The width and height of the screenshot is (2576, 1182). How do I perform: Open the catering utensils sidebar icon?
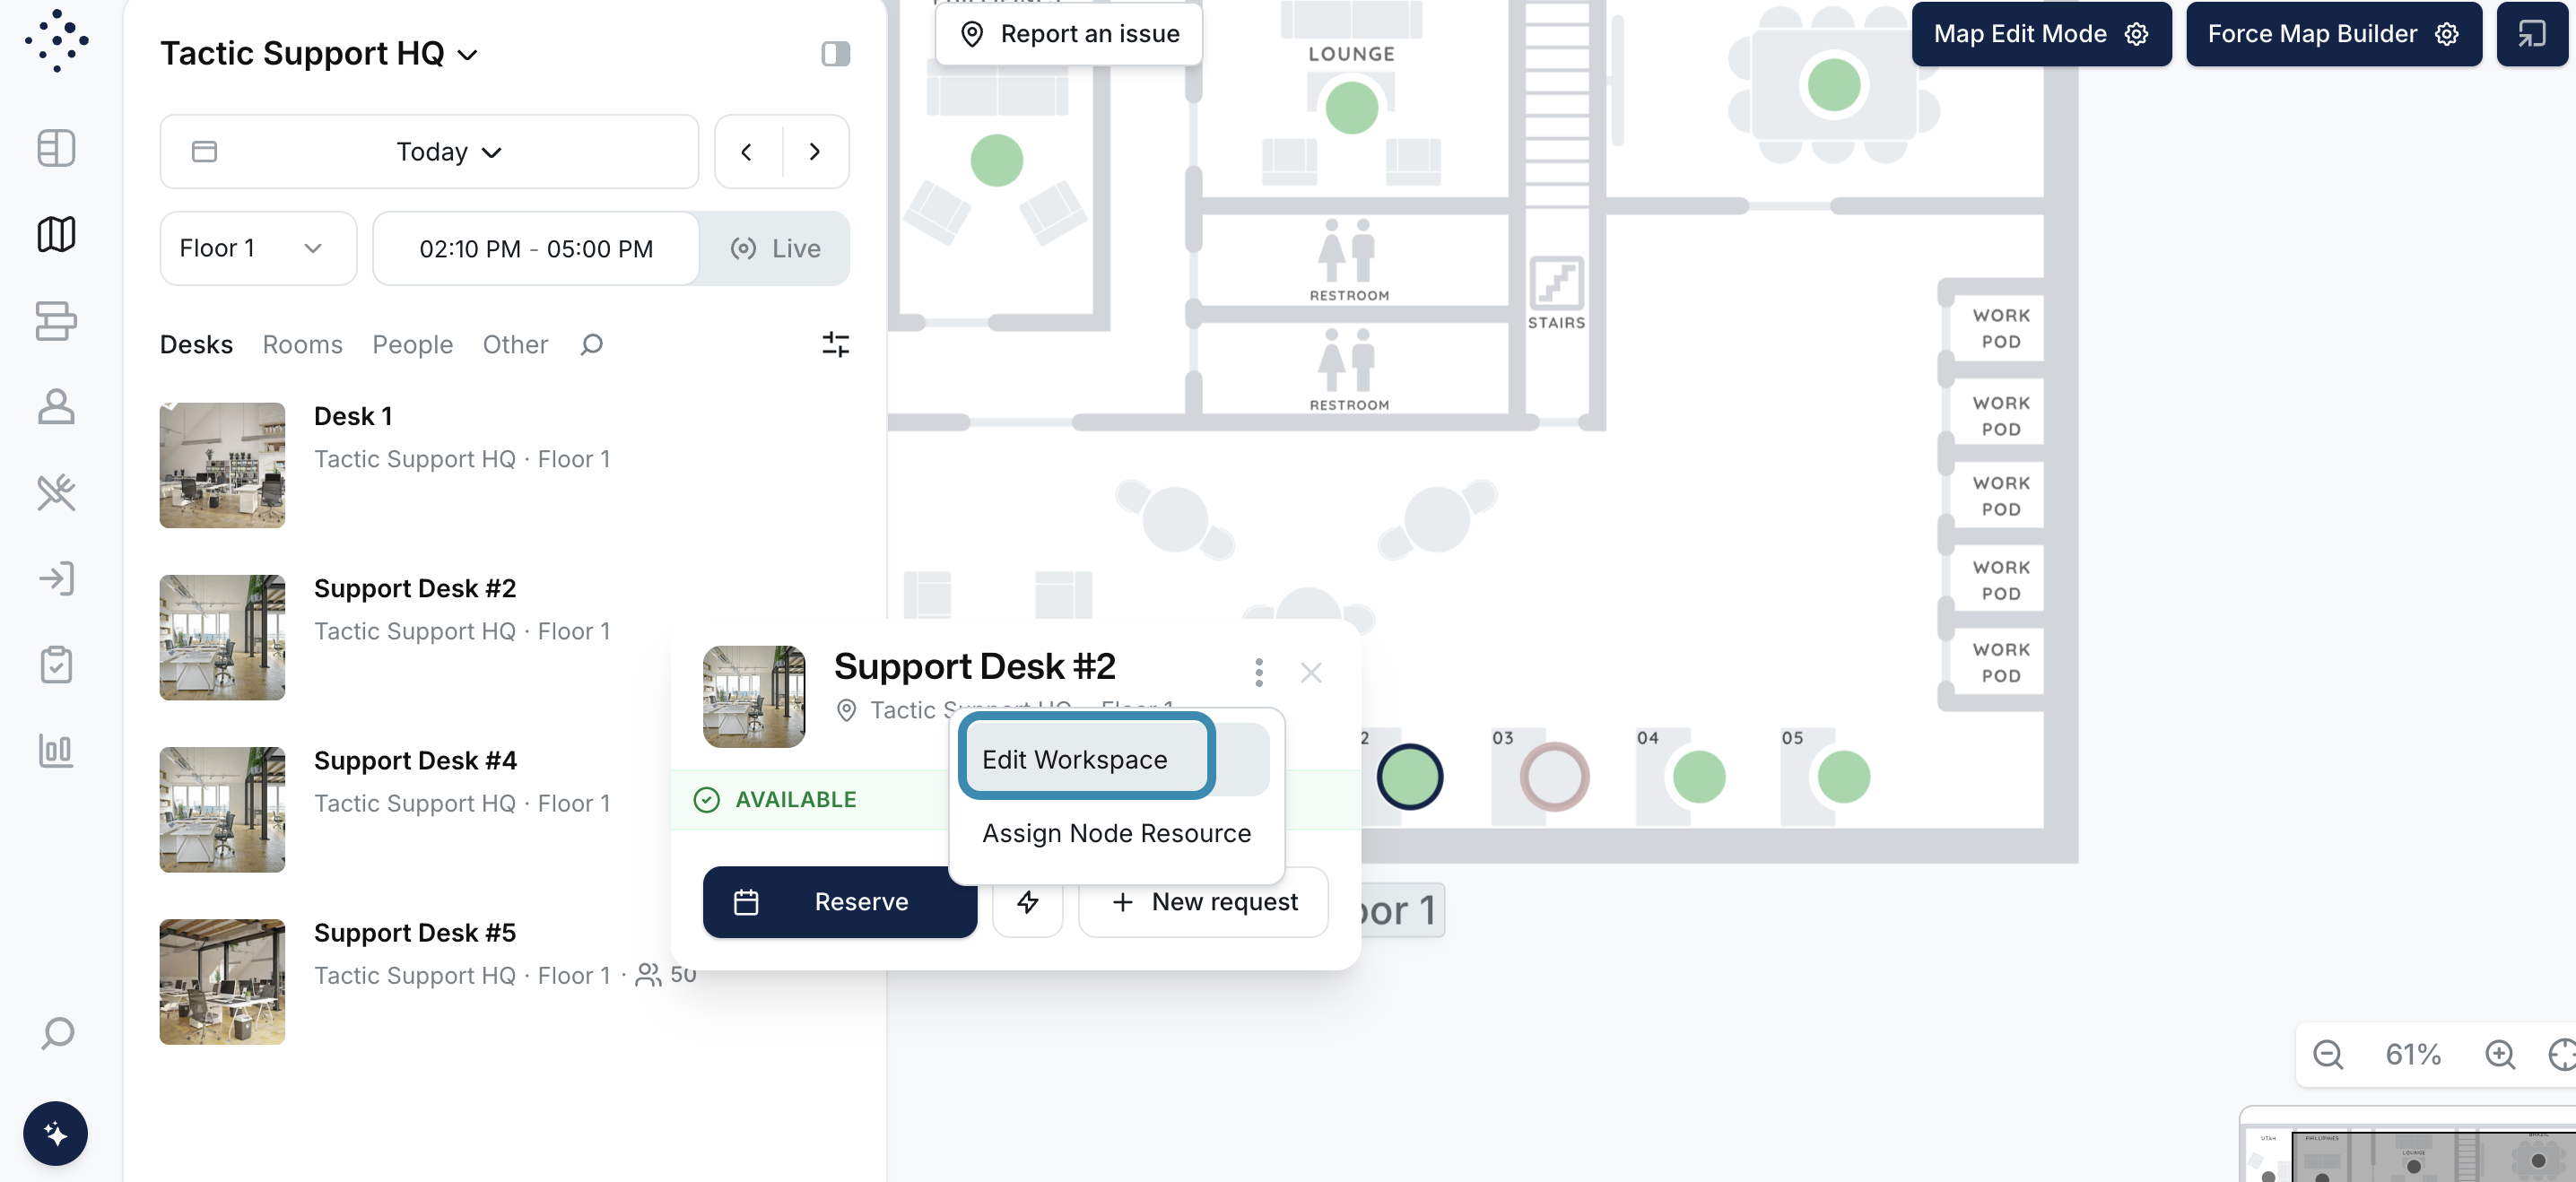(56, 492)
